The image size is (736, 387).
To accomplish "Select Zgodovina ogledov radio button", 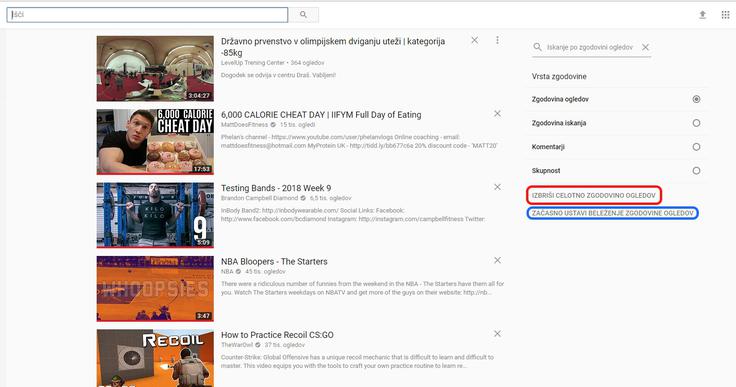I will click(x=696, y=99).
